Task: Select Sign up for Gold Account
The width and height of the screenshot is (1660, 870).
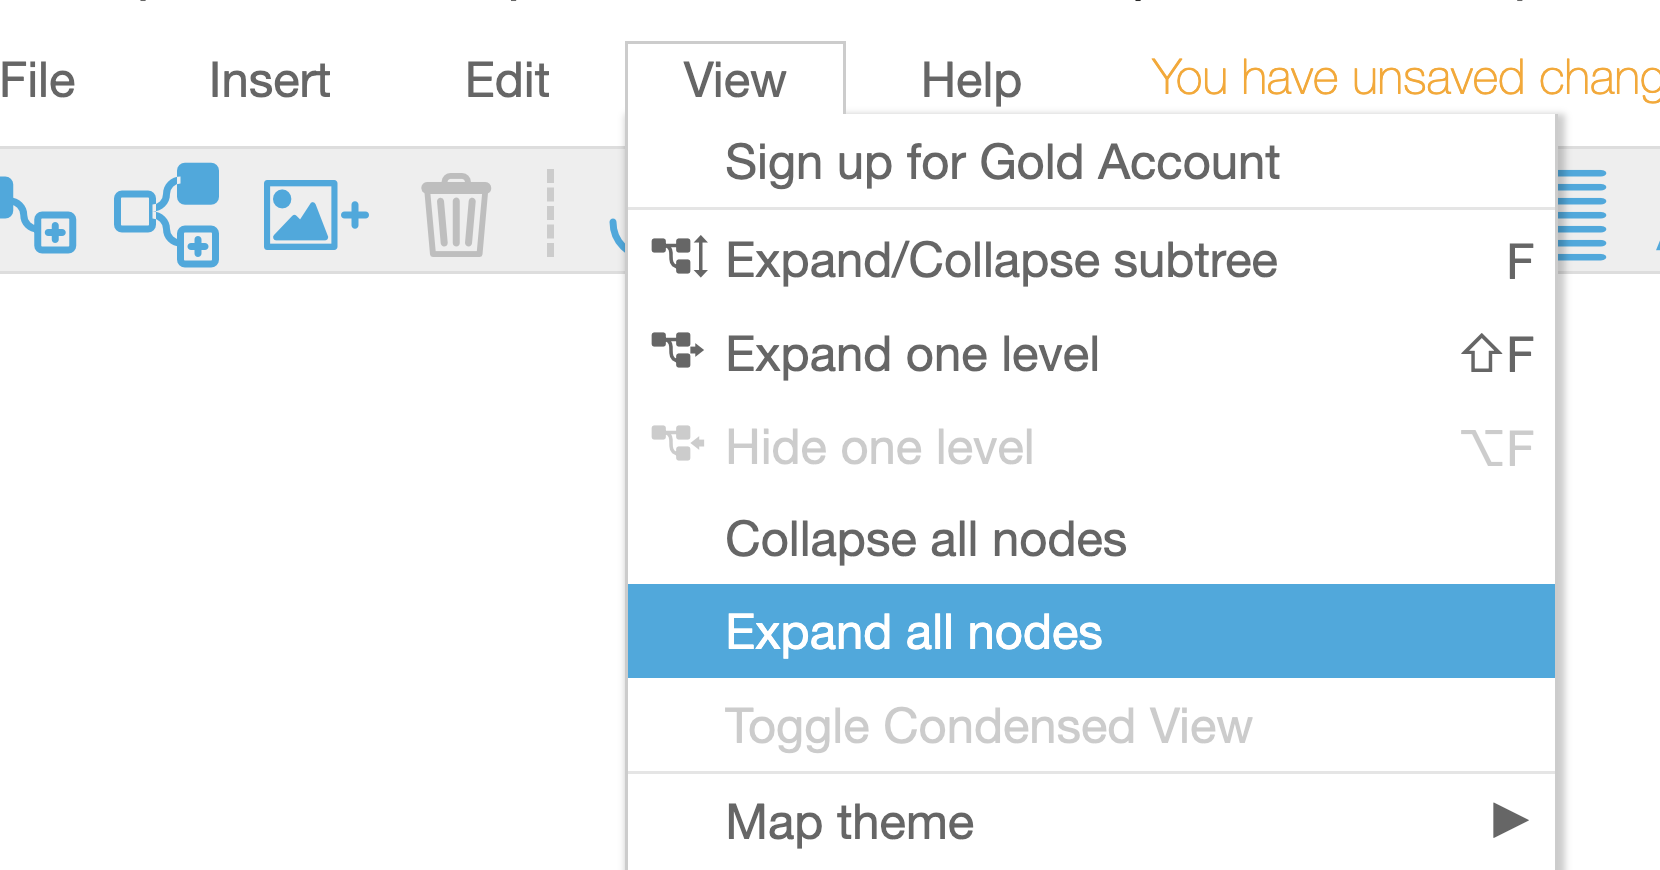Action: (x=1091, y=162)
